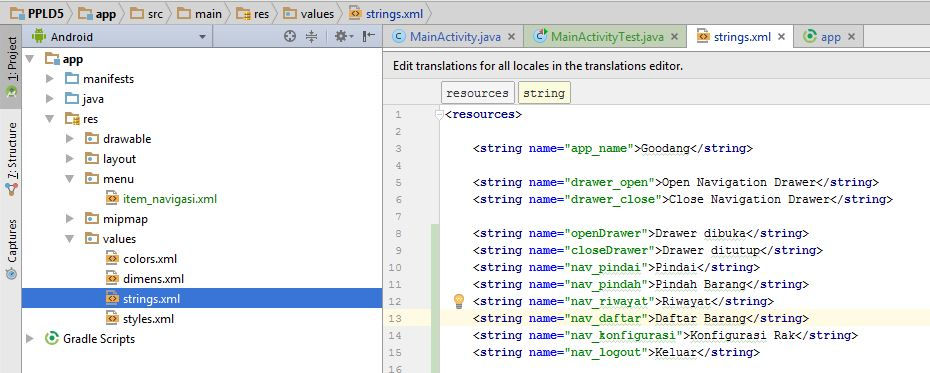Close the MainActivityTest.java tab
This screenshot has width=930, height=373.
click(674, 37)
